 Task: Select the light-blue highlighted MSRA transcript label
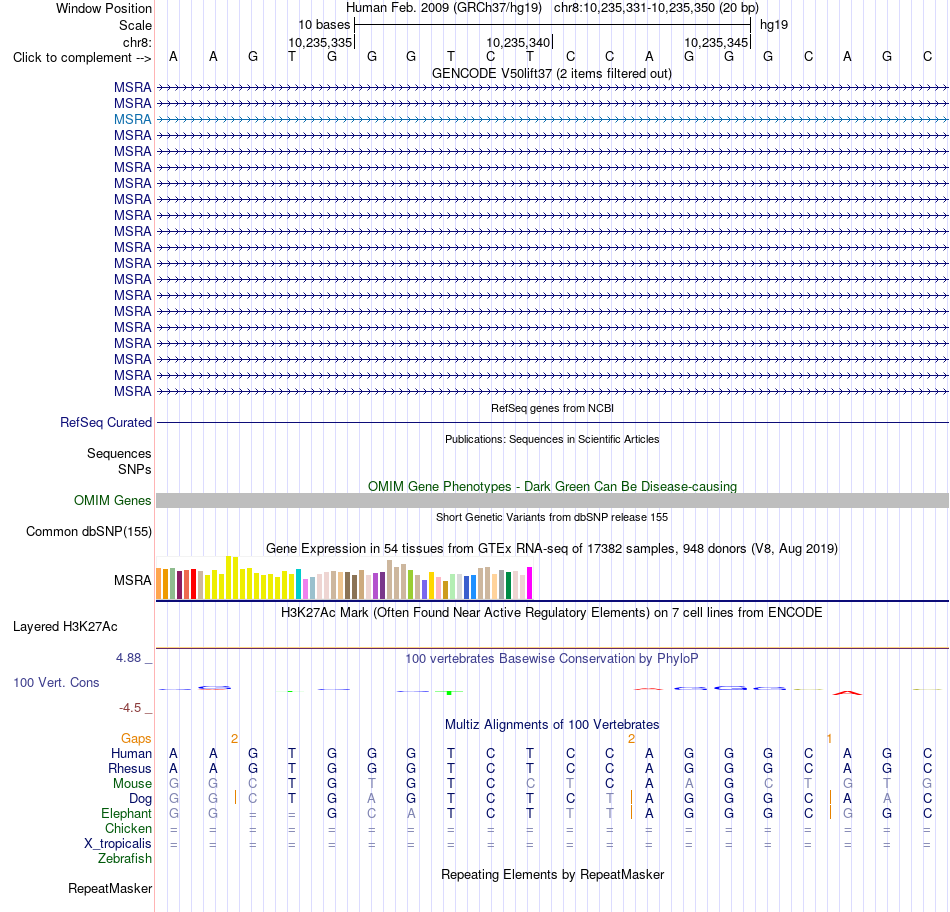point(132,119)
